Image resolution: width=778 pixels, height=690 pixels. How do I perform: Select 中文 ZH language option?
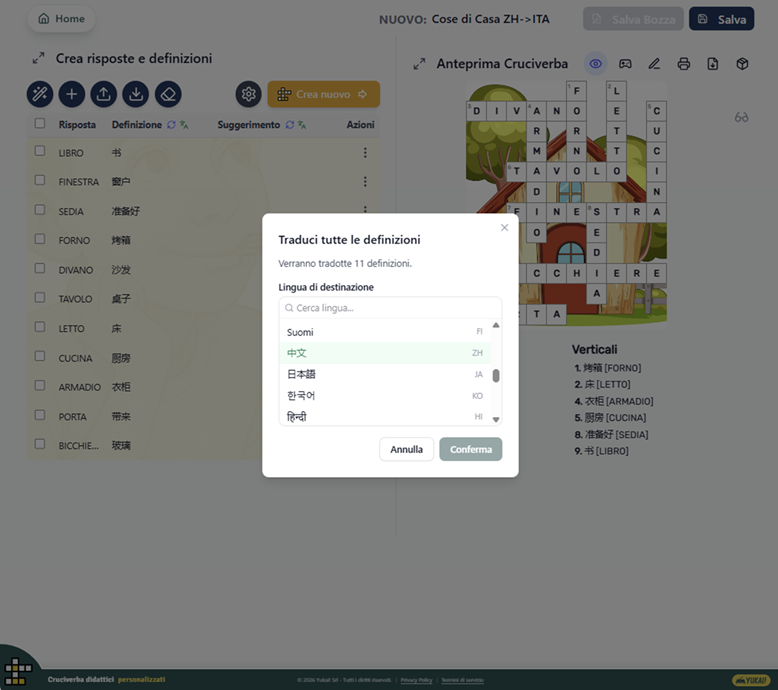point(385,353)
